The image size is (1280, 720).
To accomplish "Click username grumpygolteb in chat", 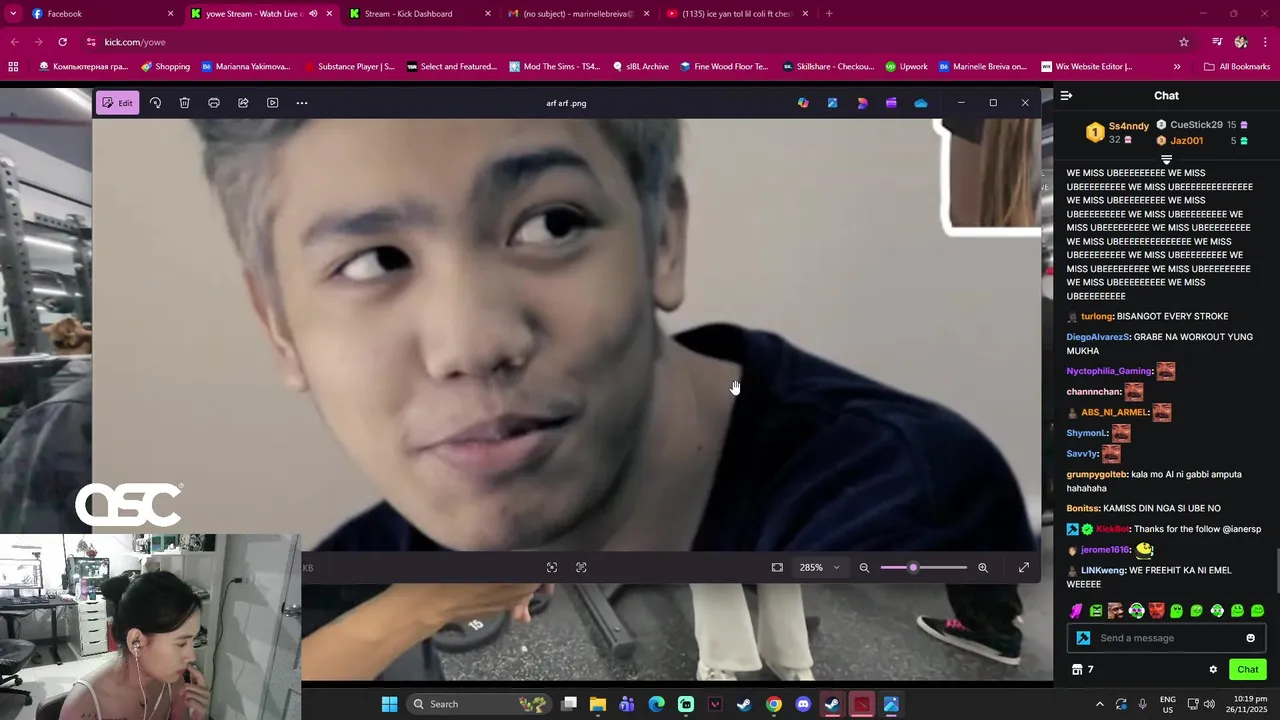I will [x=1097, y=475].
